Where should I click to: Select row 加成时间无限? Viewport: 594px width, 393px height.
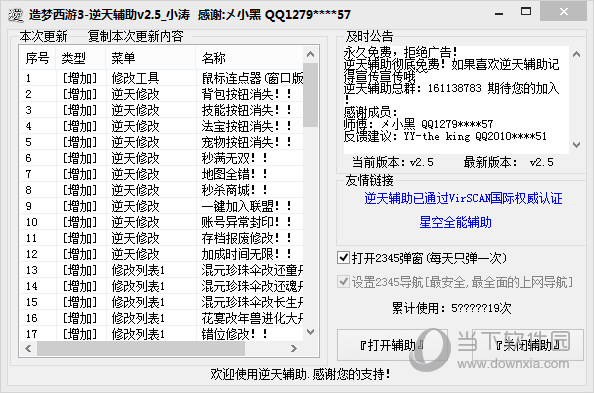click(161, 254)
